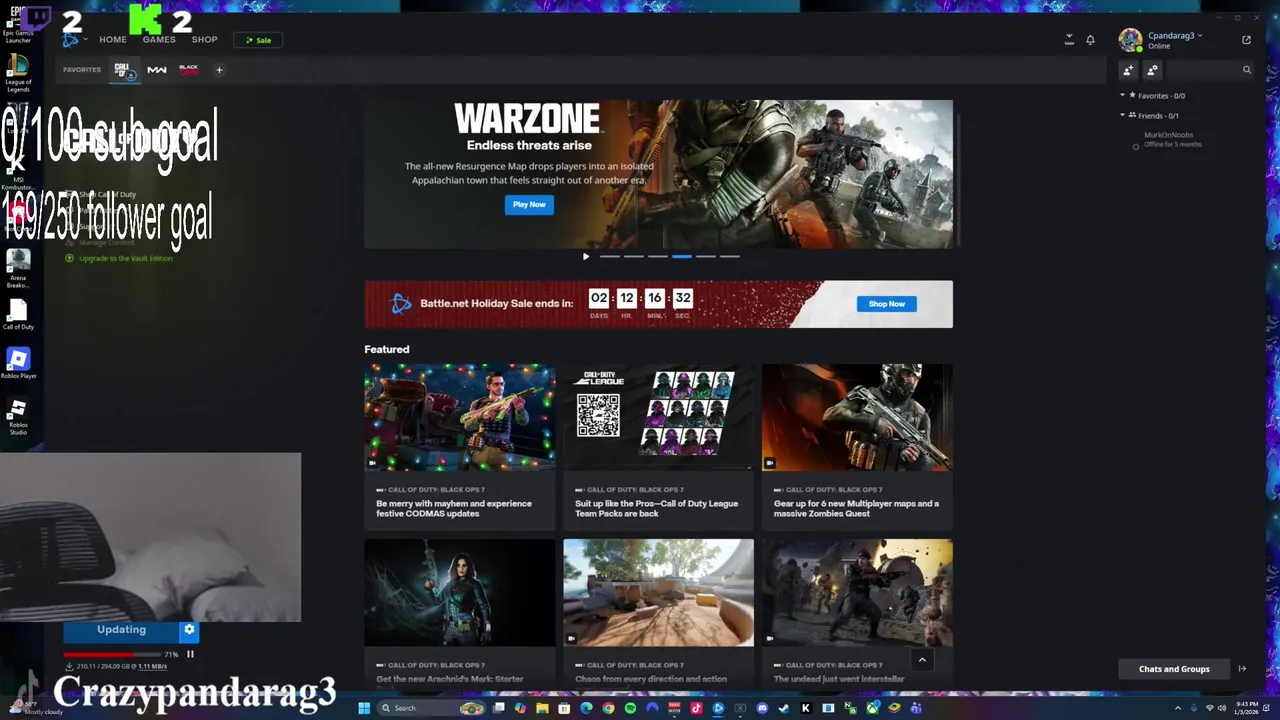
Task: Click Upgrade to the Vault Edition link
Action: [125, 258]
